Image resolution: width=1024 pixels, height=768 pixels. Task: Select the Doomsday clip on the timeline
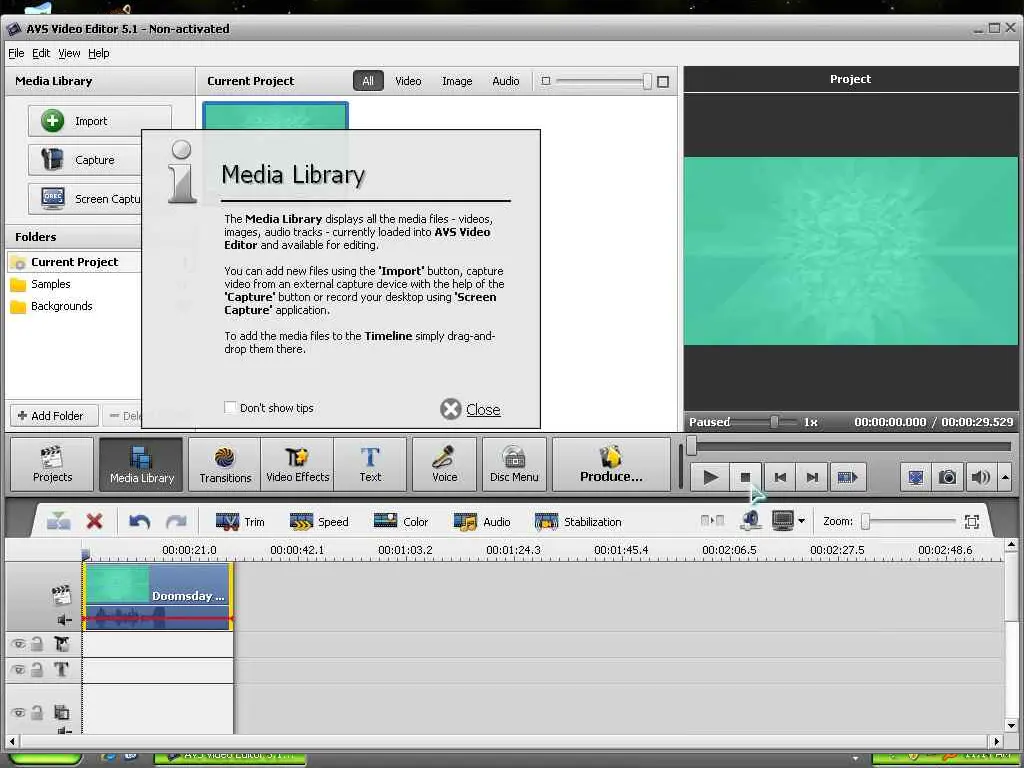tap(157, 596)
